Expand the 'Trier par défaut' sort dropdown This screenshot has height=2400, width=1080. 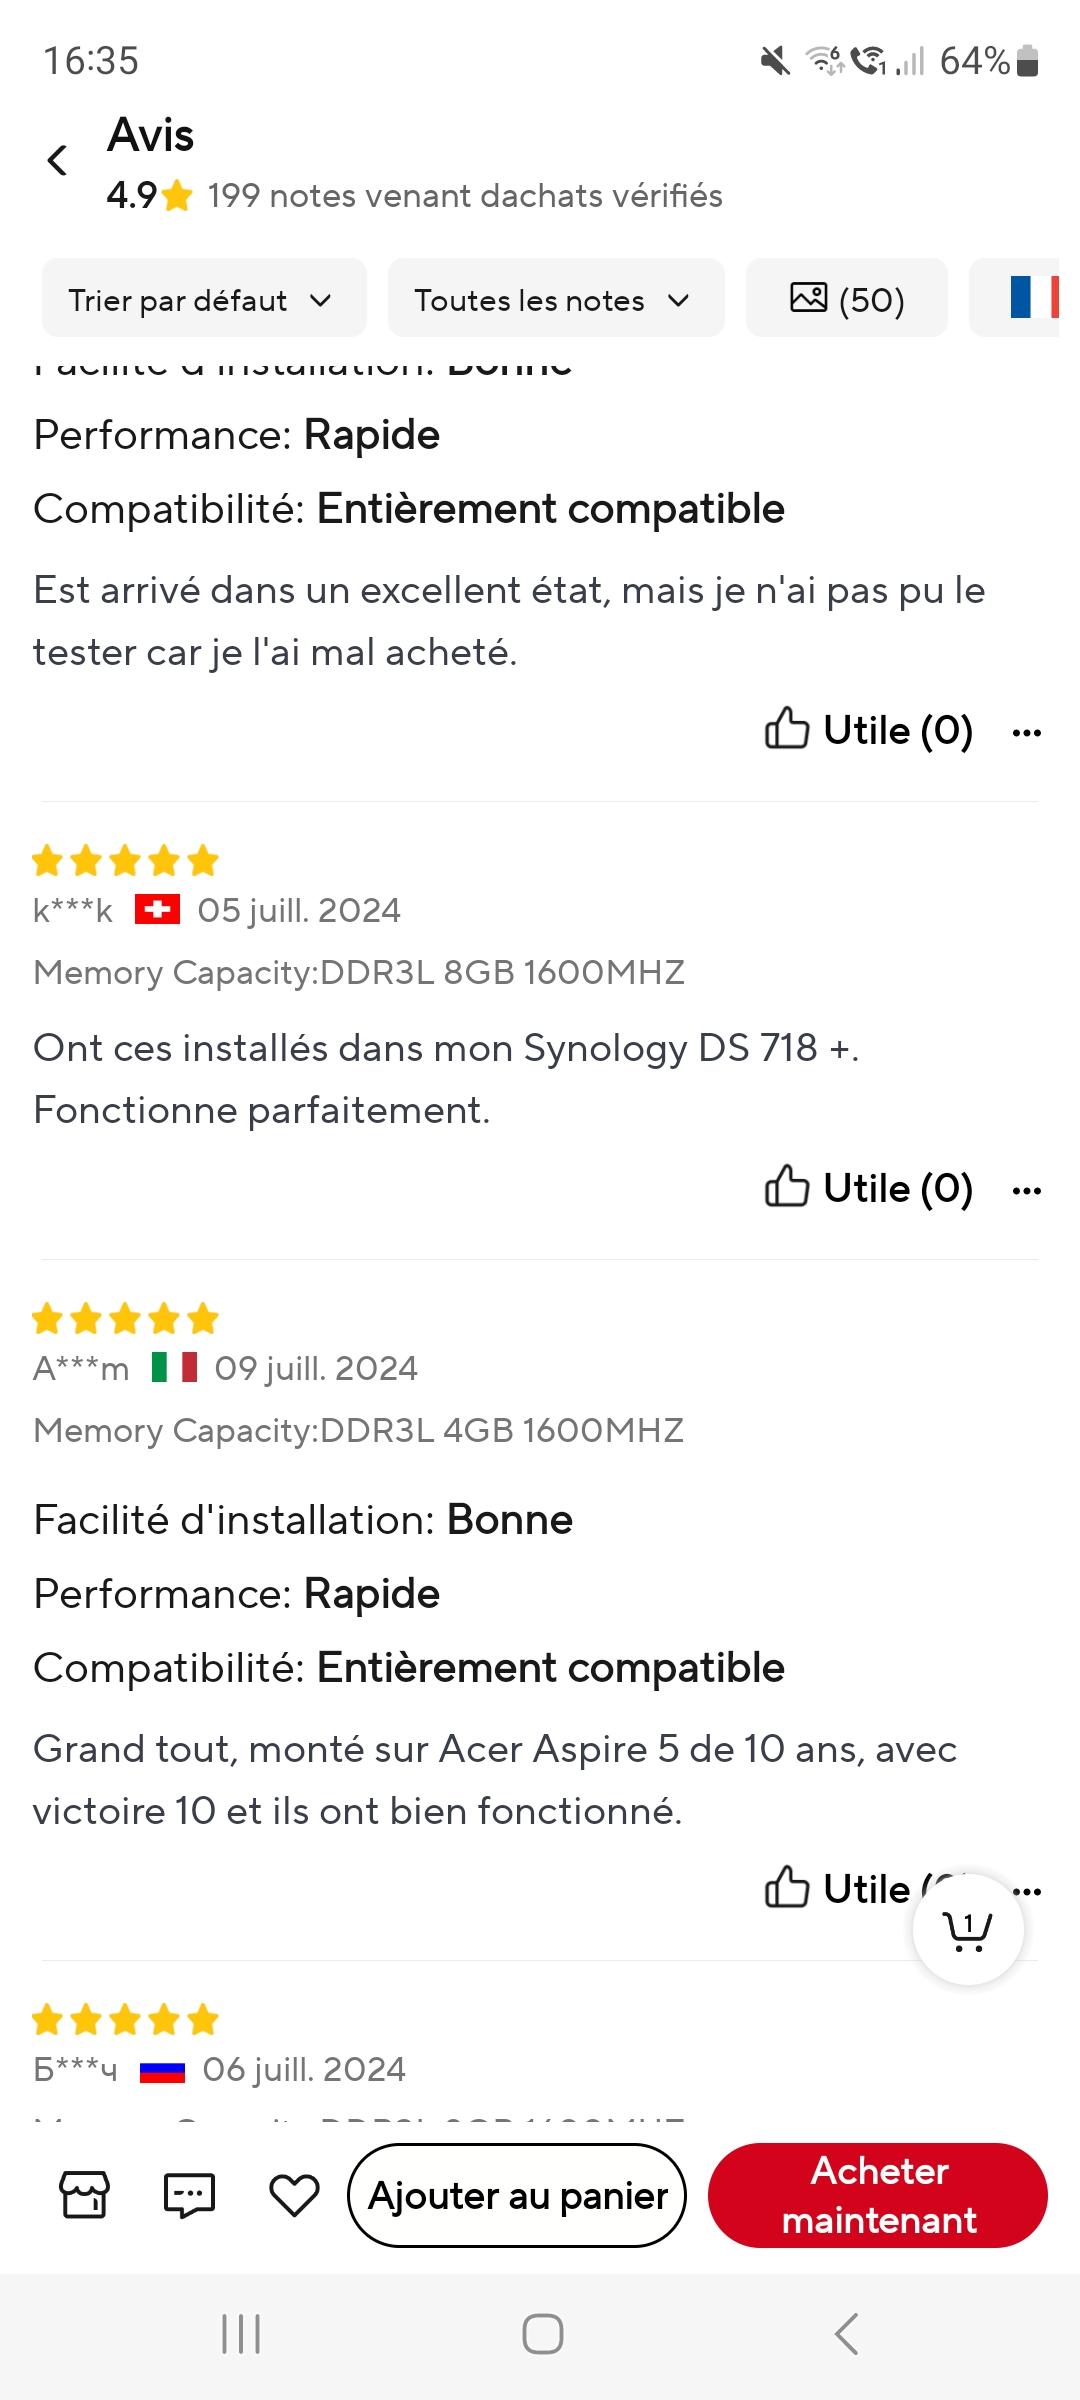tap(203, 299)
